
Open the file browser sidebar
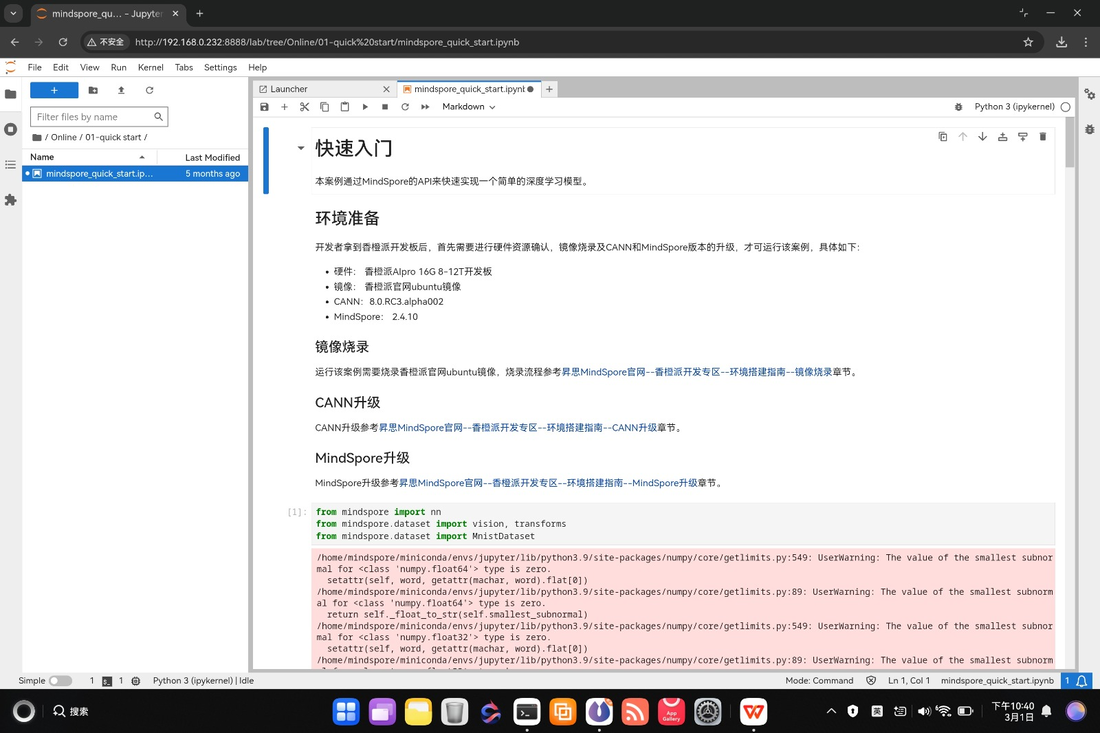tap(10, 93)
